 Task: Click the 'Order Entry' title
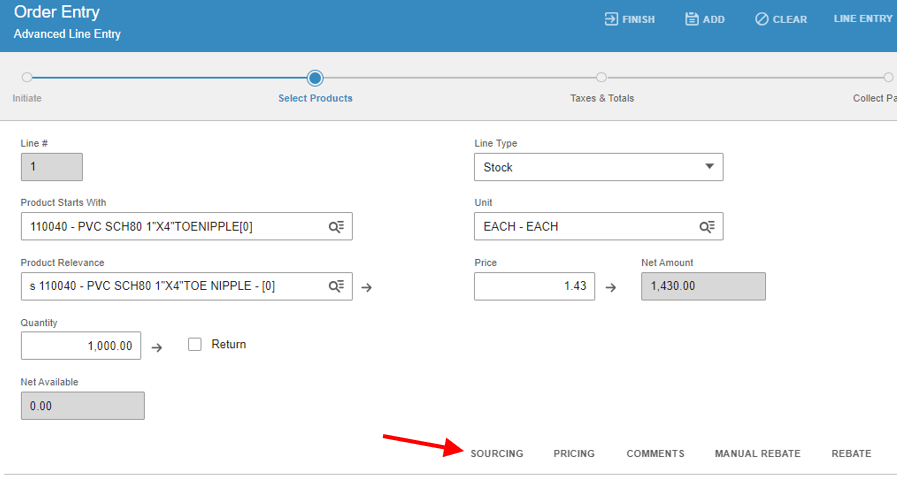click(57, 12)
